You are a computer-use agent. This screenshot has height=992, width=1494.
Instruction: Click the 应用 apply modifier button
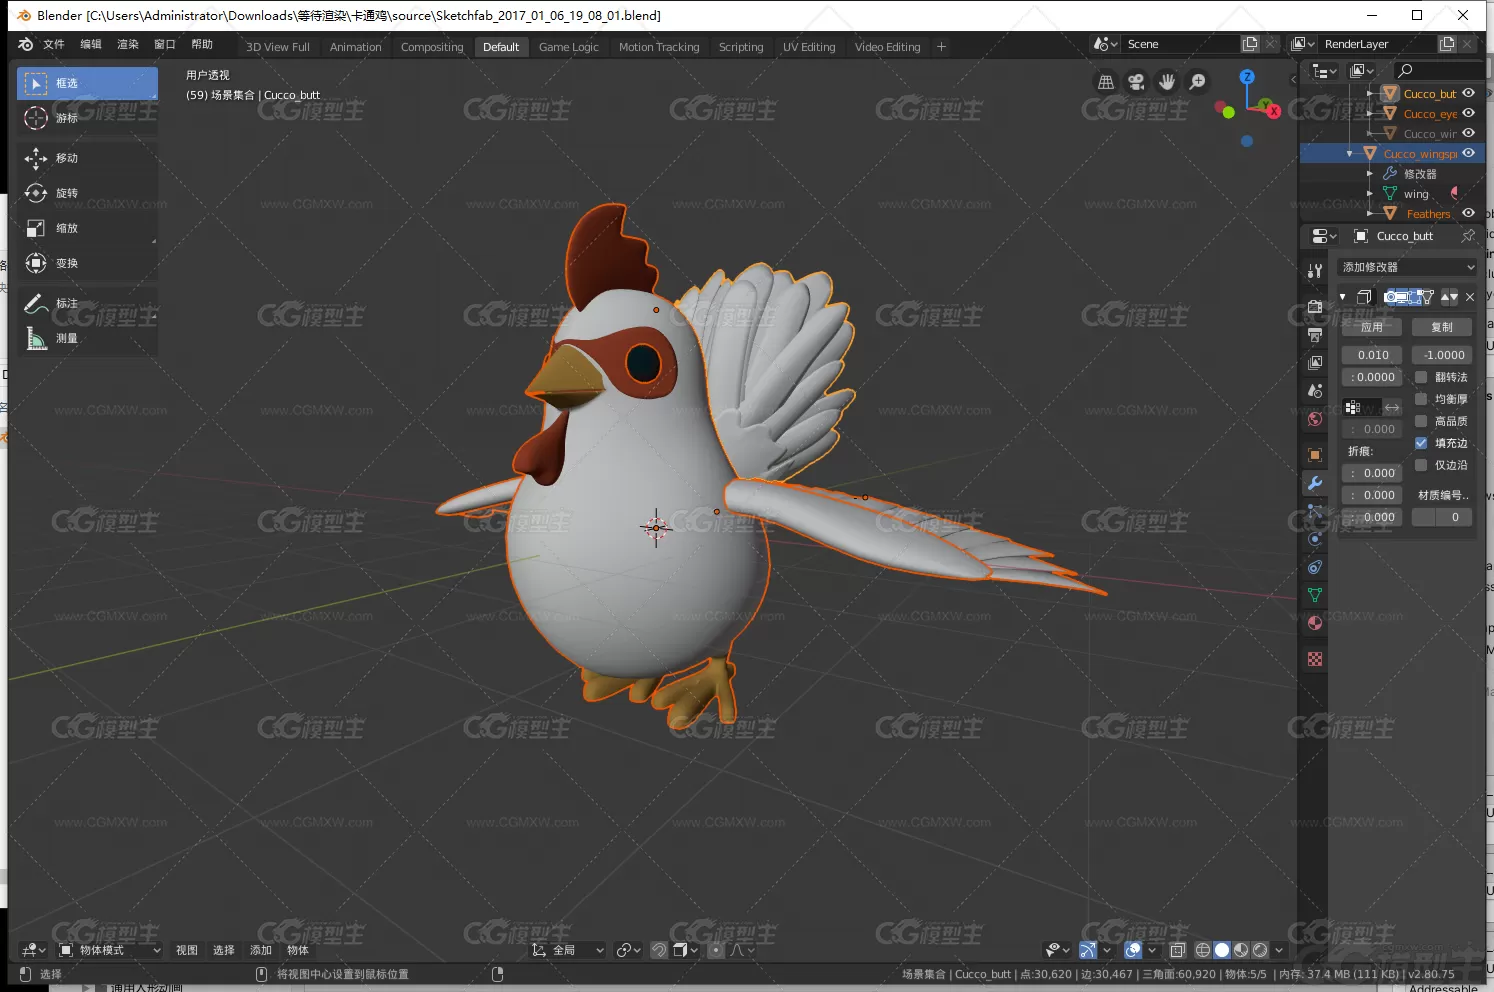1372,327
